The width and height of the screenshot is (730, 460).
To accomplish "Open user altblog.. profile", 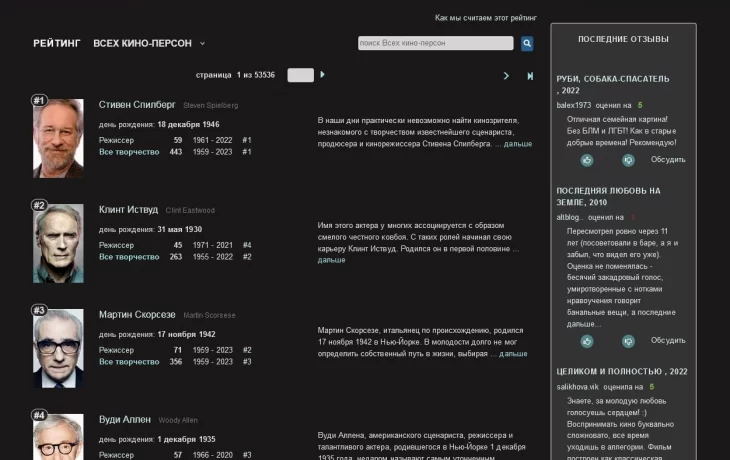I will coord(570,217).
